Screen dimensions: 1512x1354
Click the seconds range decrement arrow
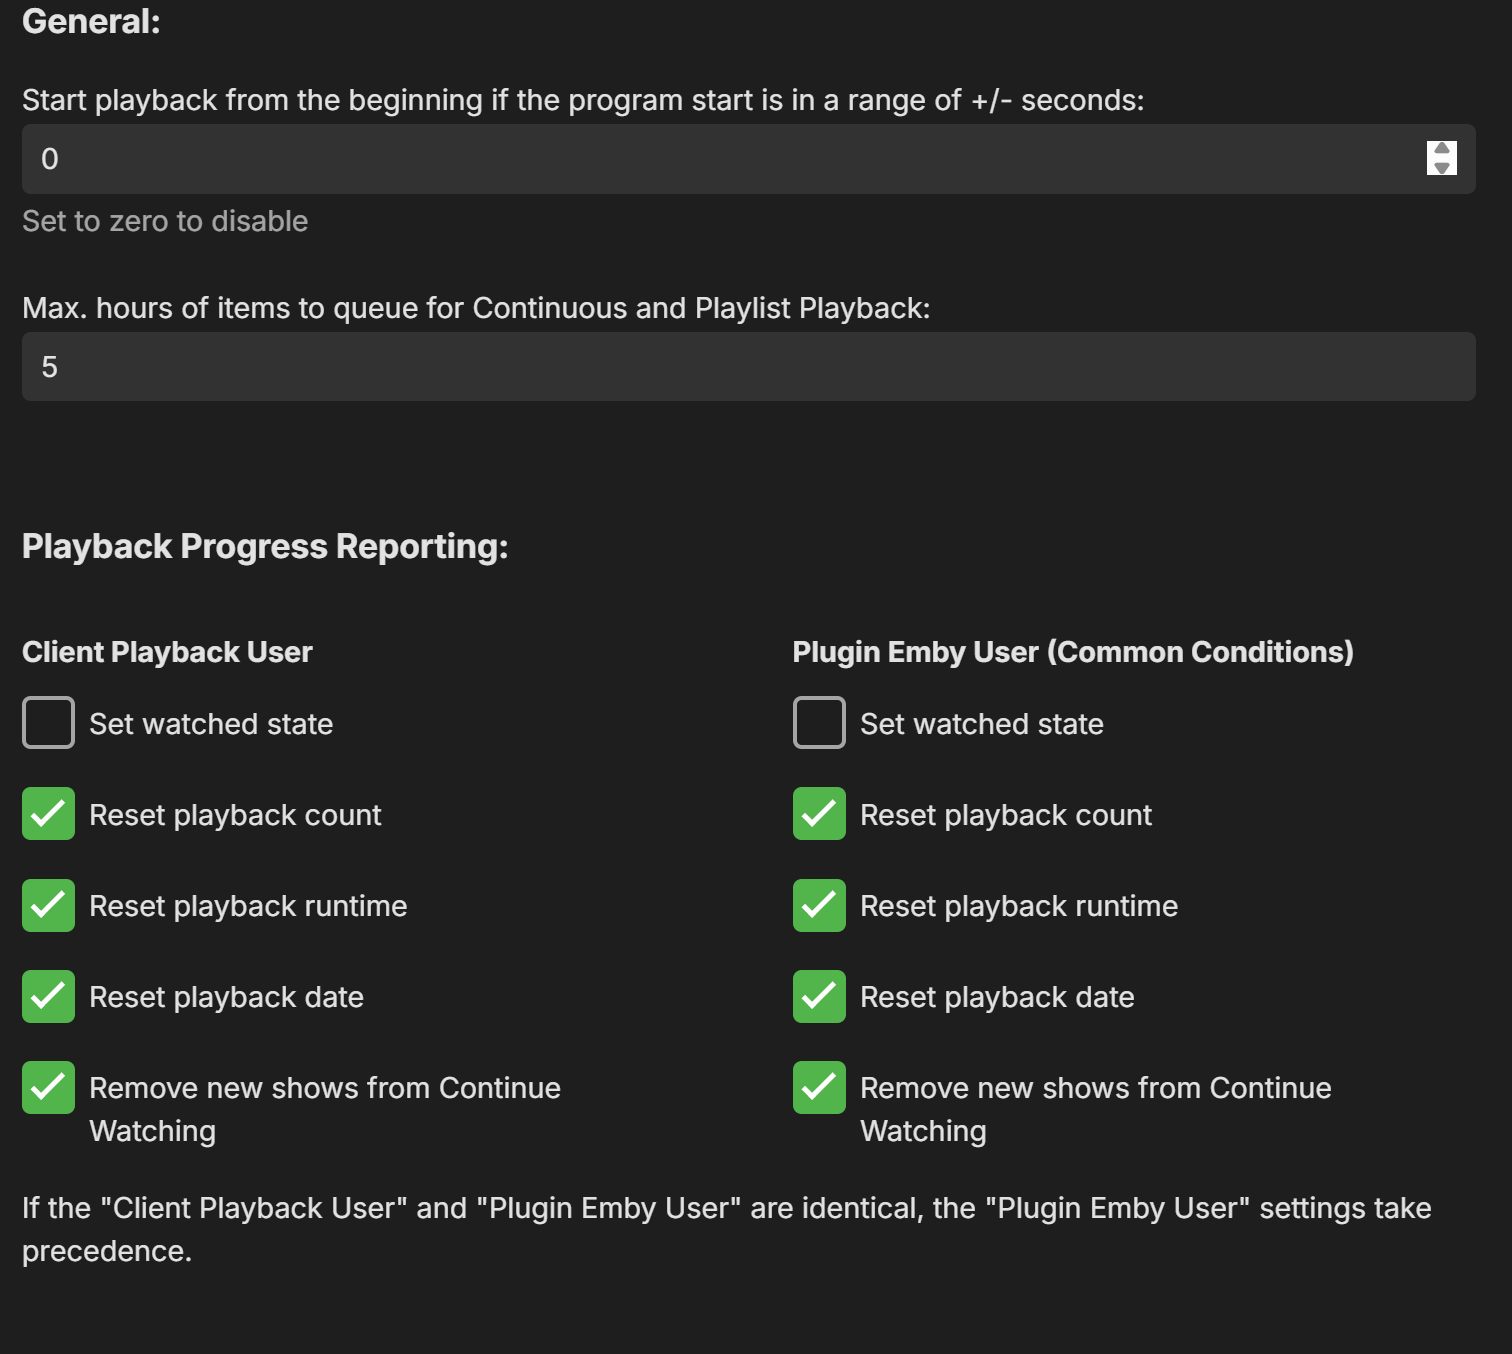pos(1441,168)
